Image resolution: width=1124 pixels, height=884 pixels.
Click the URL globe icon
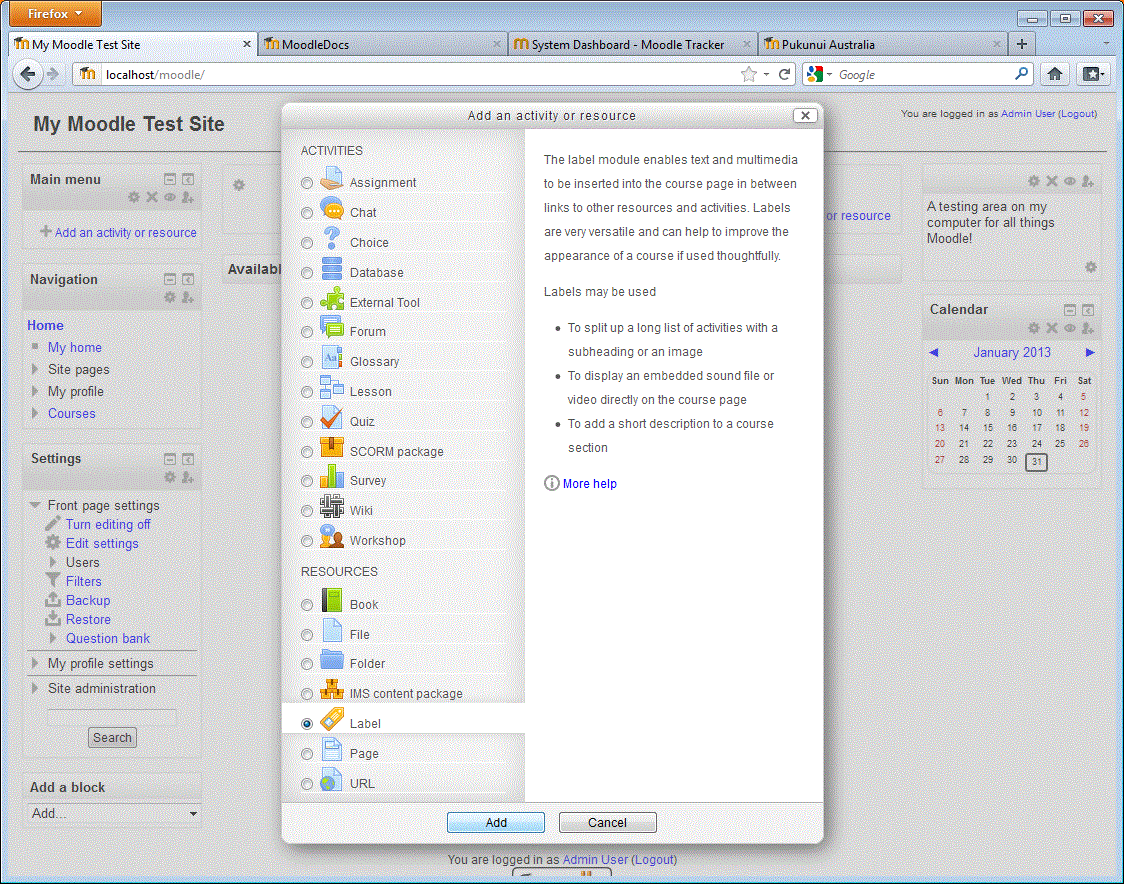point(331,780)
